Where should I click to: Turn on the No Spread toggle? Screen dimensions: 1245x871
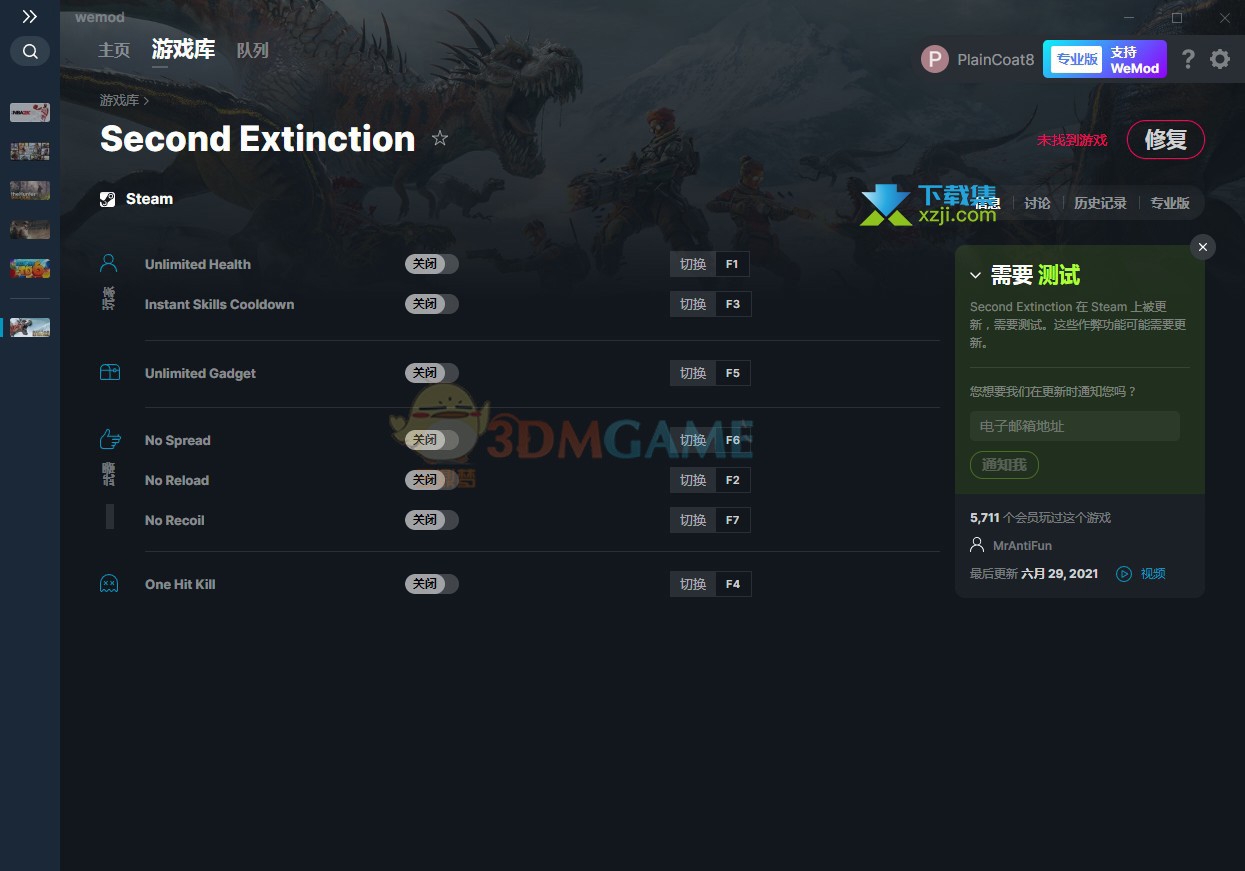432,440
